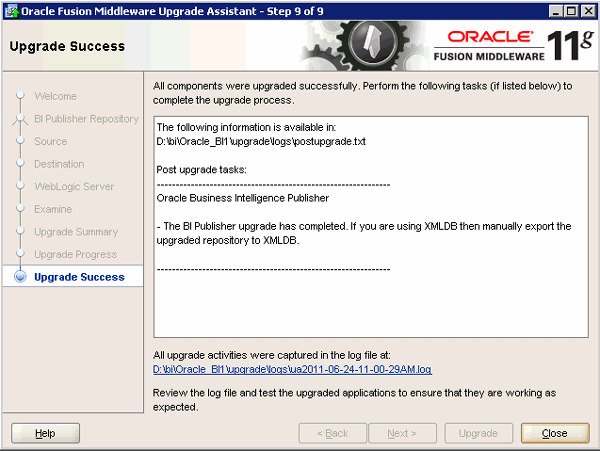Click the 'Review the log file' note
This screenshot has height=451, width=600.
354,400
